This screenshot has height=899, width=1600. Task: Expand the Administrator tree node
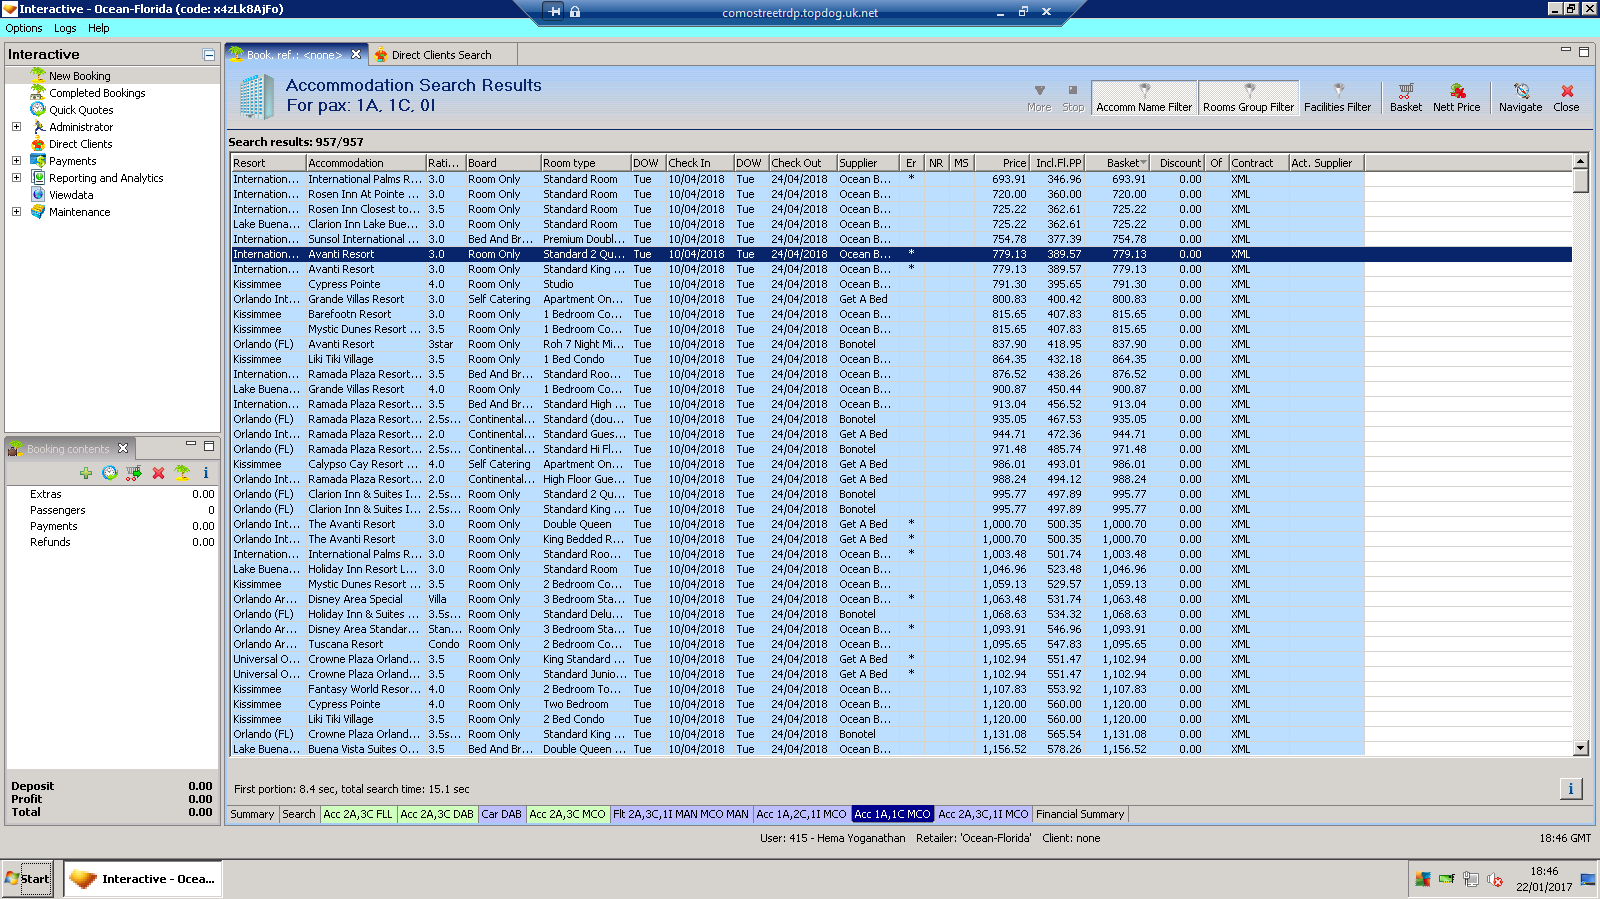[16, 127]
